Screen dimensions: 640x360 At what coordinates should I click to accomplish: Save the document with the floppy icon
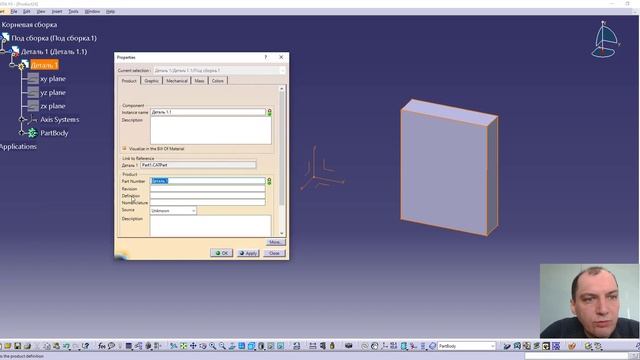(18, 346)
